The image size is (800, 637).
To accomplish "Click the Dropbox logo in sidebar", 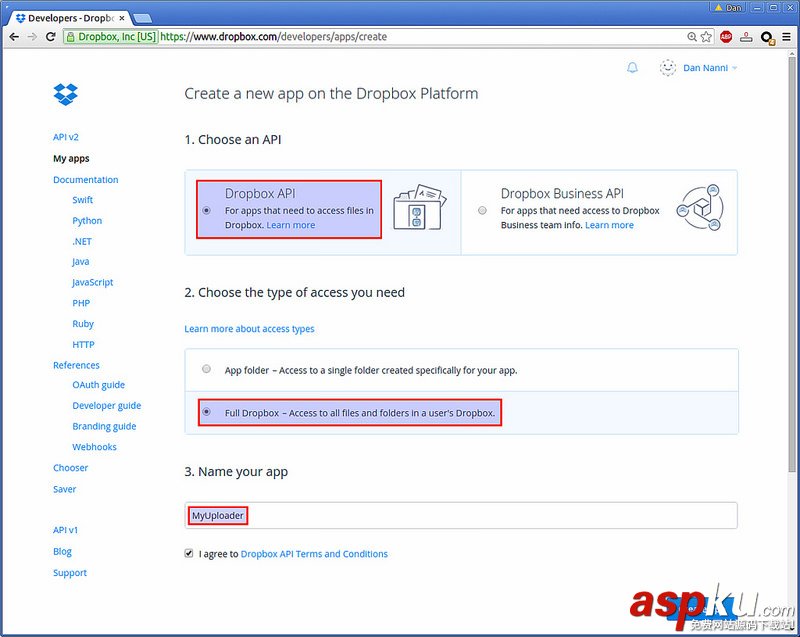I will [65, 95].
